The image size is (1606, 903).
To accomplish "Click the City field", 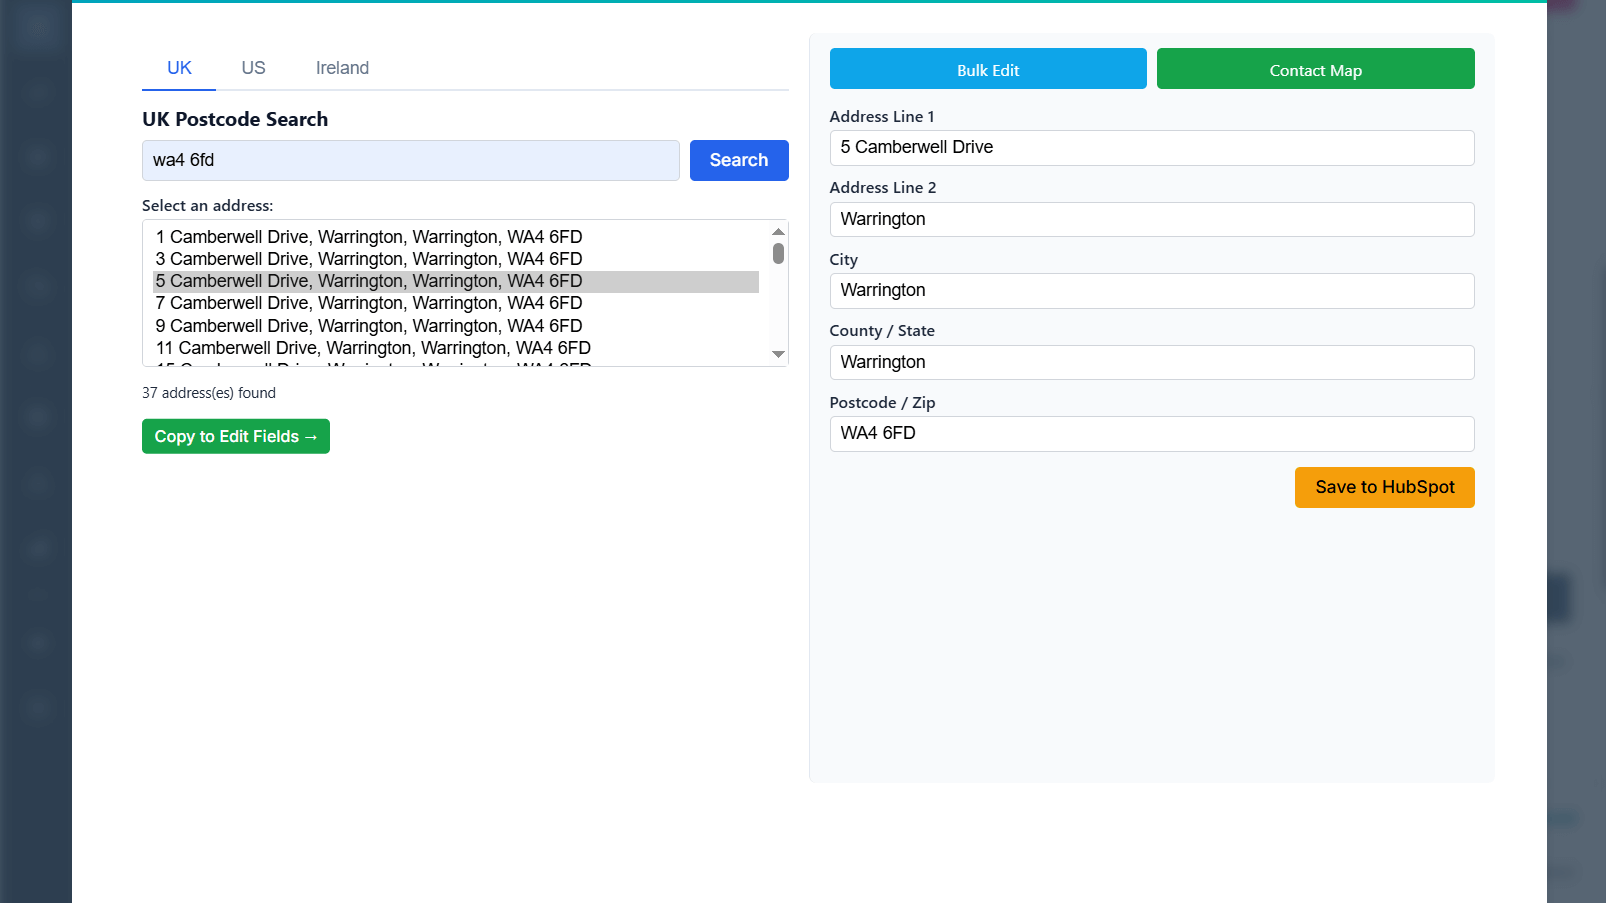I will (x=1151, y=290).
